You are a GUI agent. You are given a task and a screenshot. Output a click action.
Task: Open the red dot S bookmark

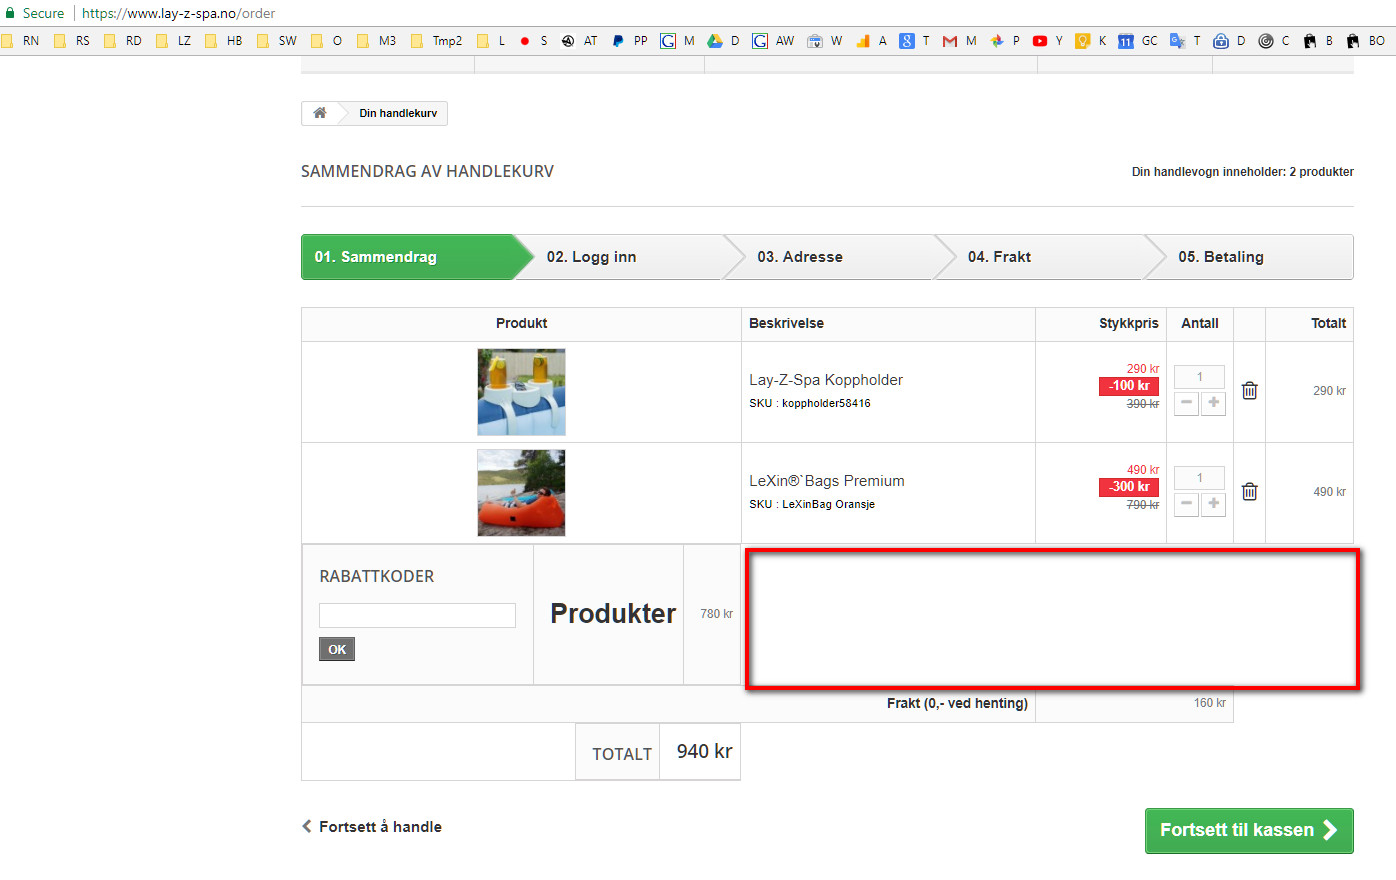click(534, 41)
